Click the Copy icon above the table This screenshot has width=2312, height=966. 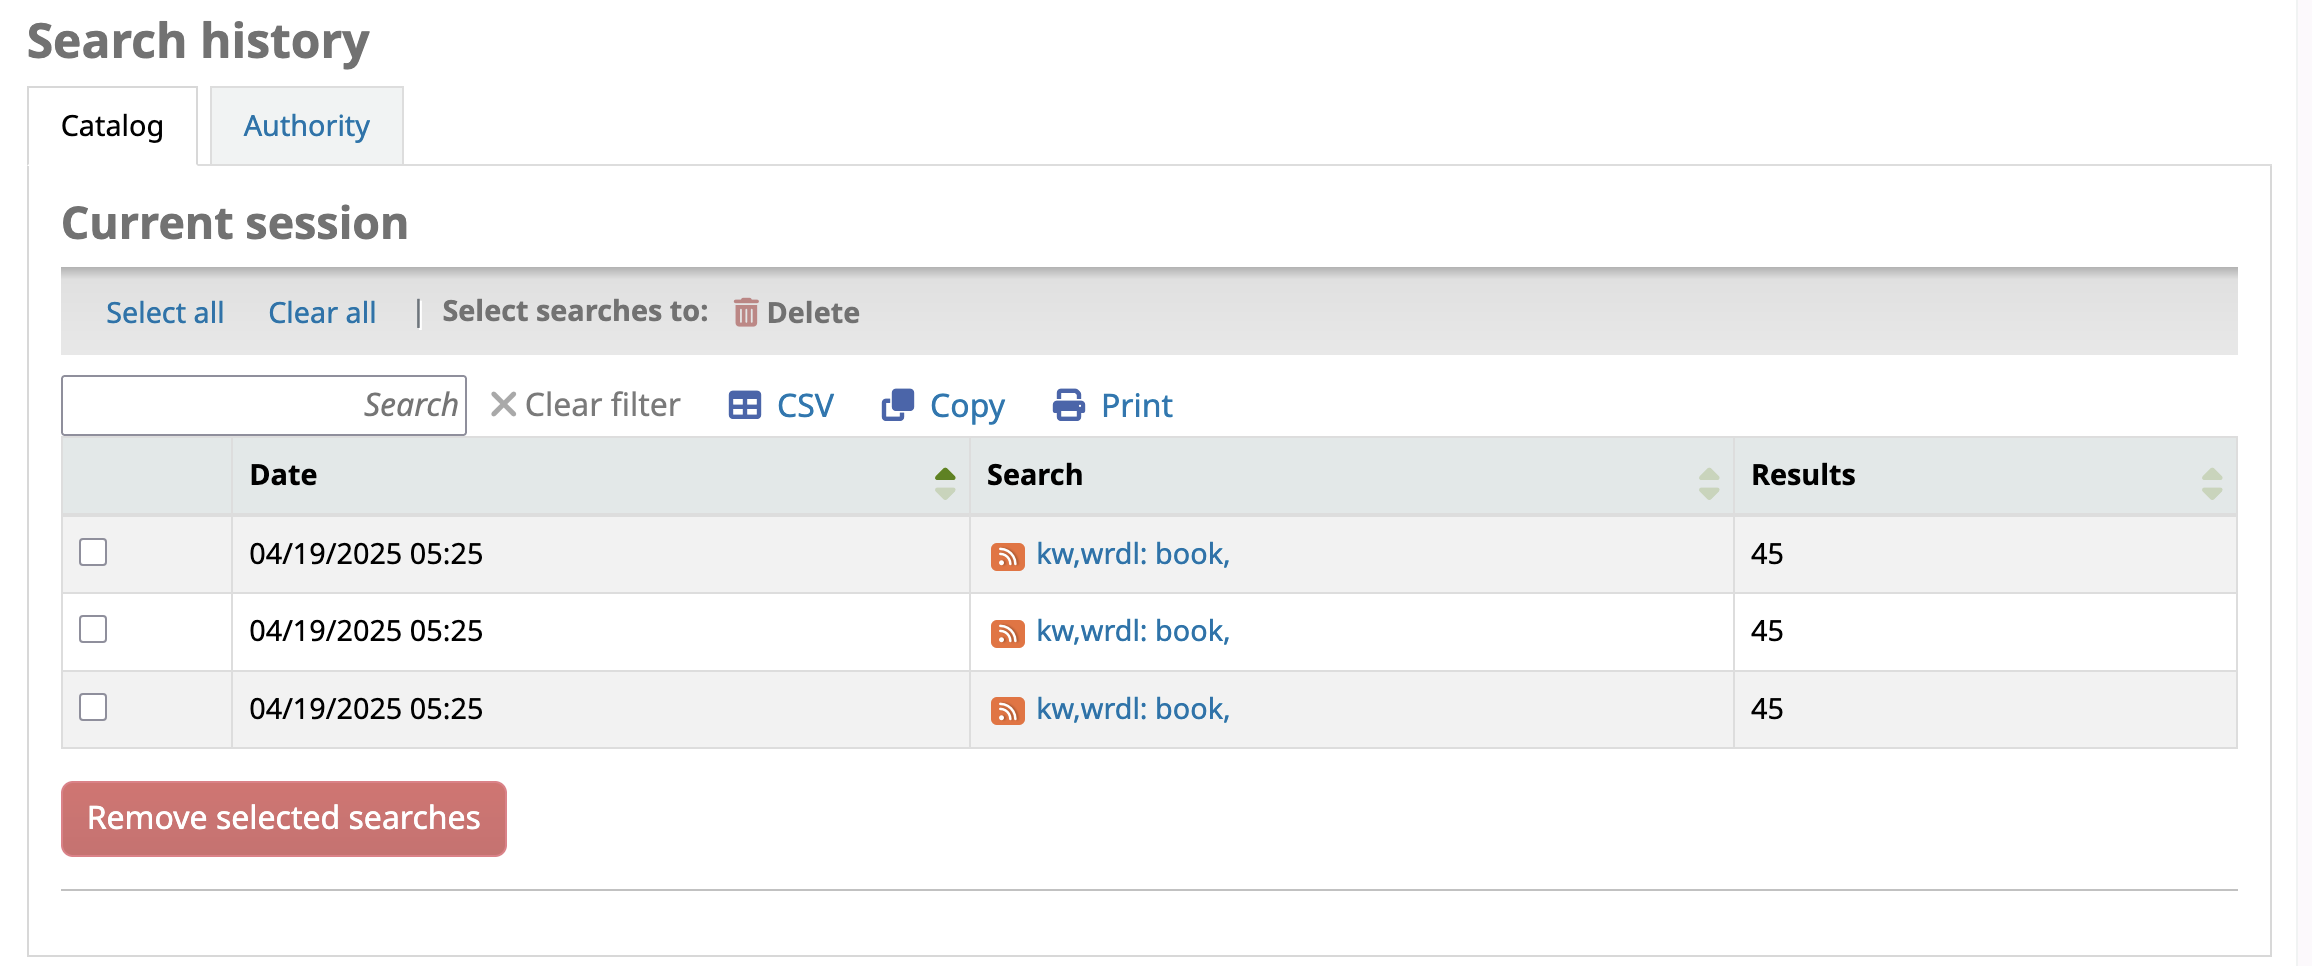897,406
